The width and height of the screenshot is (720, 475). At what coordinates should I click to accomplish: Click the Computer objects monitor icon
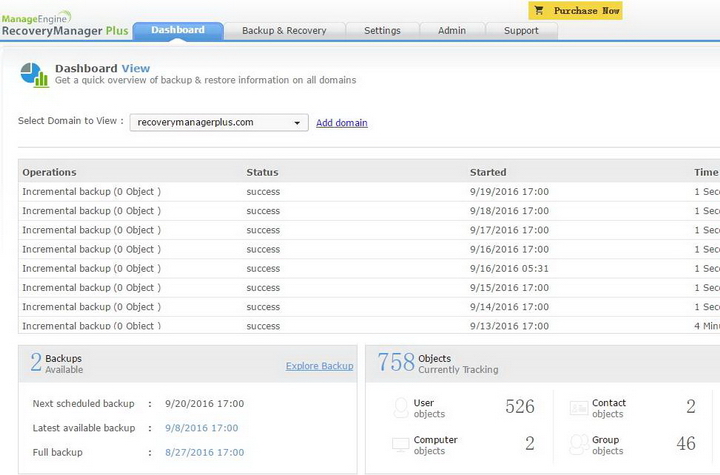[x=400, y=445]
